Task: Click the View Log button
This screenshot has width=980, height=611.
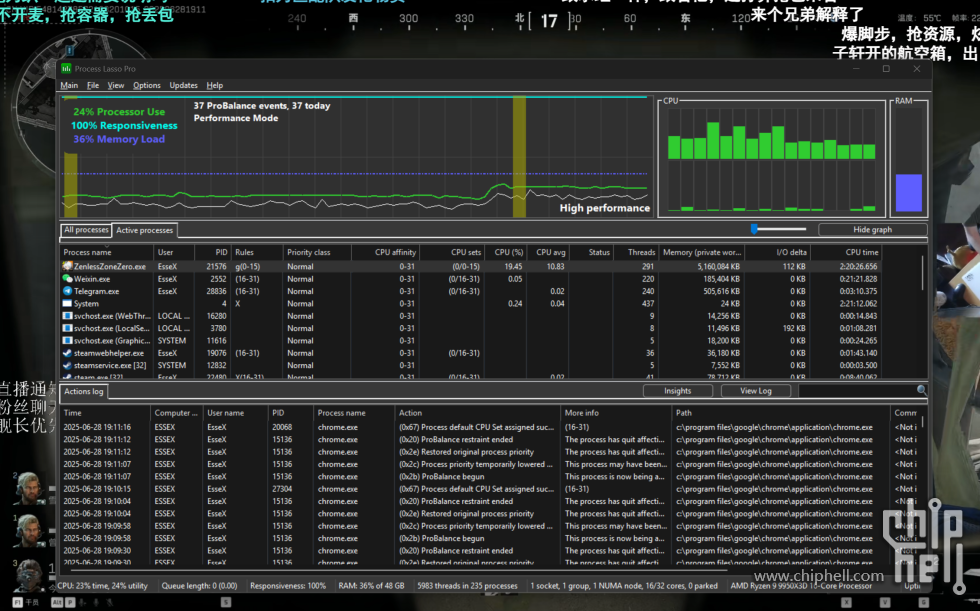Action: [756, 391]
